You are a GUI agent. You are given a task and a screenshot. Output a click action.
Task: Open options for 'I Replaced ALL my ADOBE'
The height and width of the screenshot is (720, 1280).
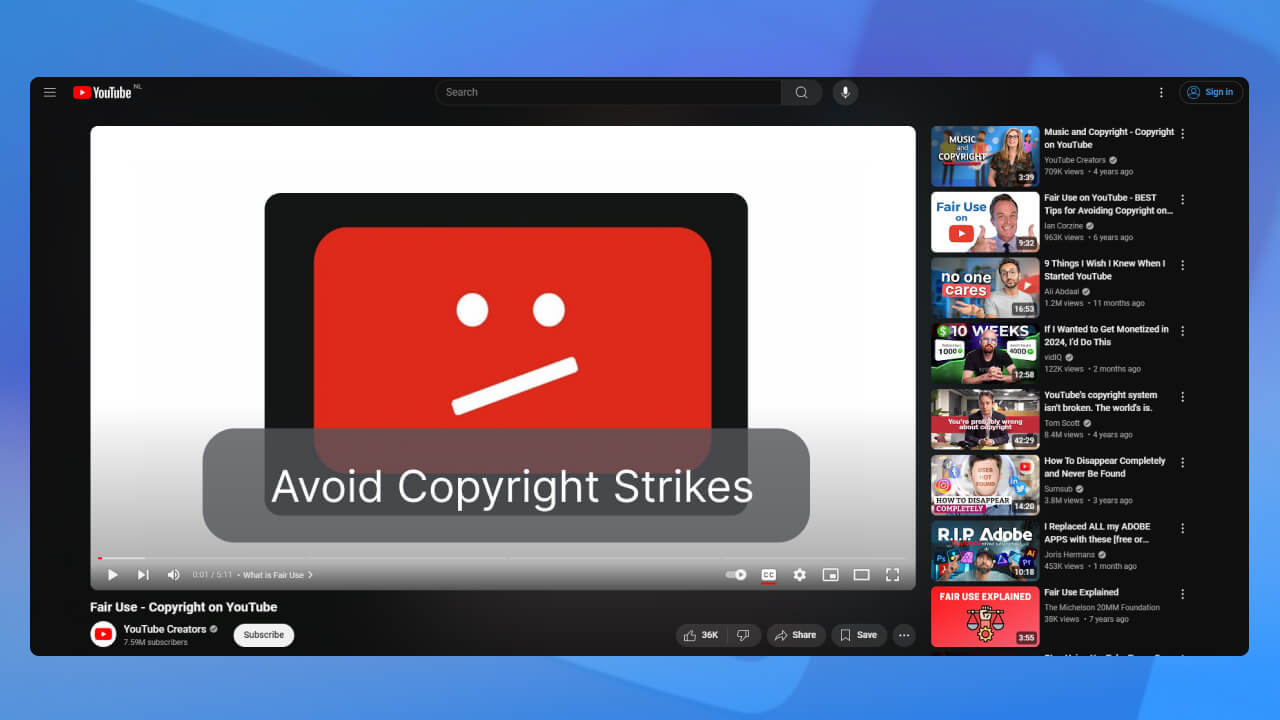[x=1183, y=528]
